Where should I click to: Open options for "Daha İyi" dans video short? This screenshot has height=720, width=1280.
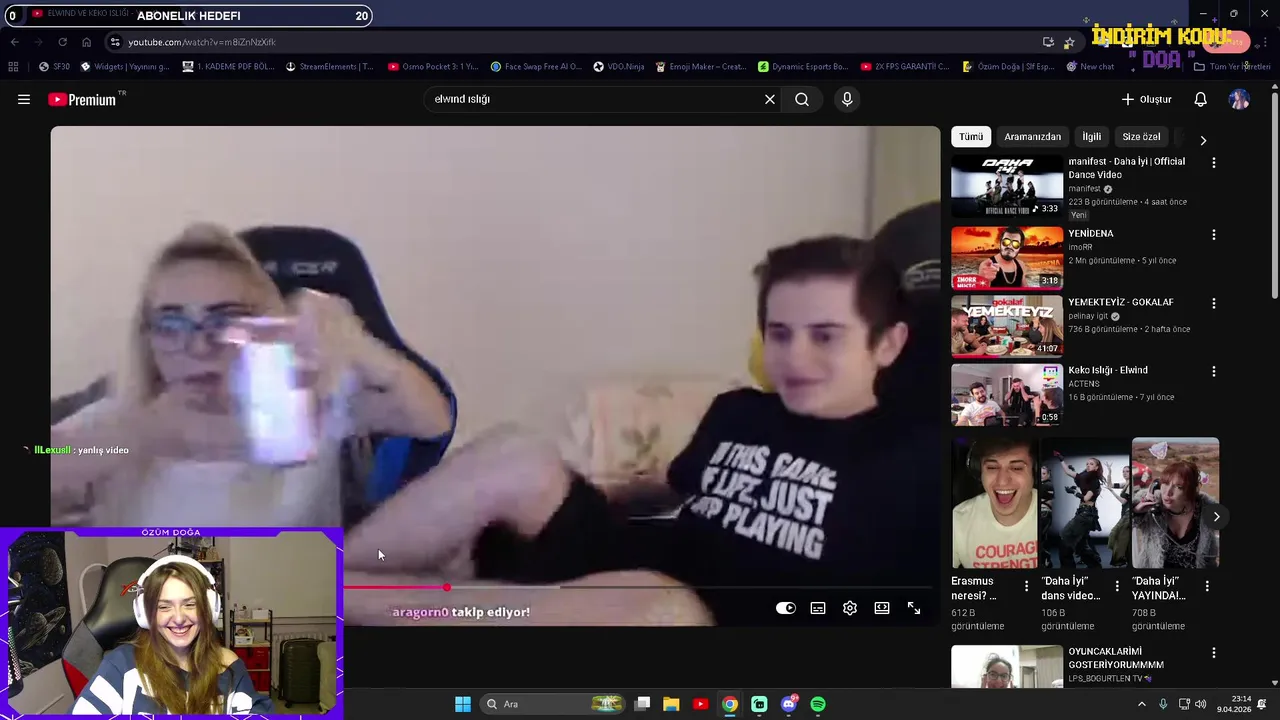[x=1117, y=586]
